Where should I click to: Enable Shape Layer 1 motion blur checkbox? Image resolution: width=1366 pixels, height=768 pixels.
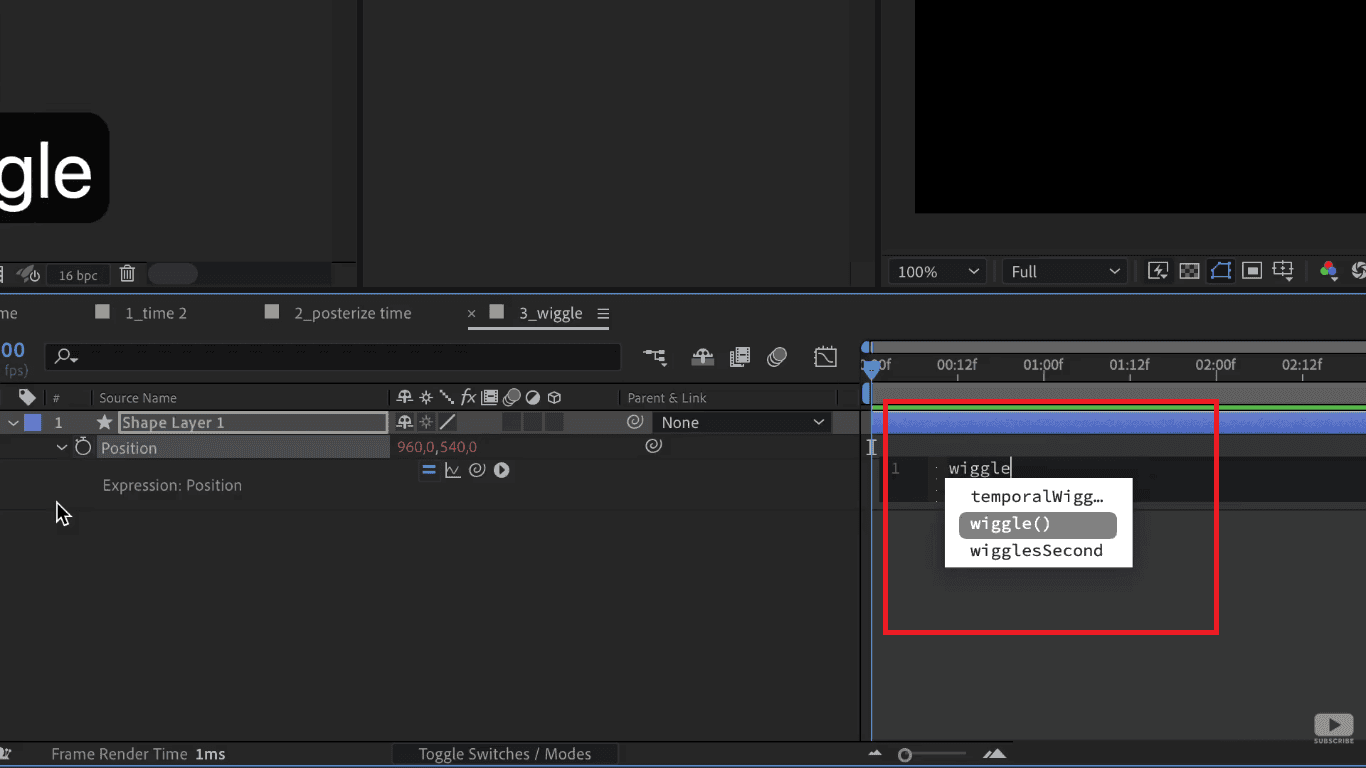coord(512,422)
